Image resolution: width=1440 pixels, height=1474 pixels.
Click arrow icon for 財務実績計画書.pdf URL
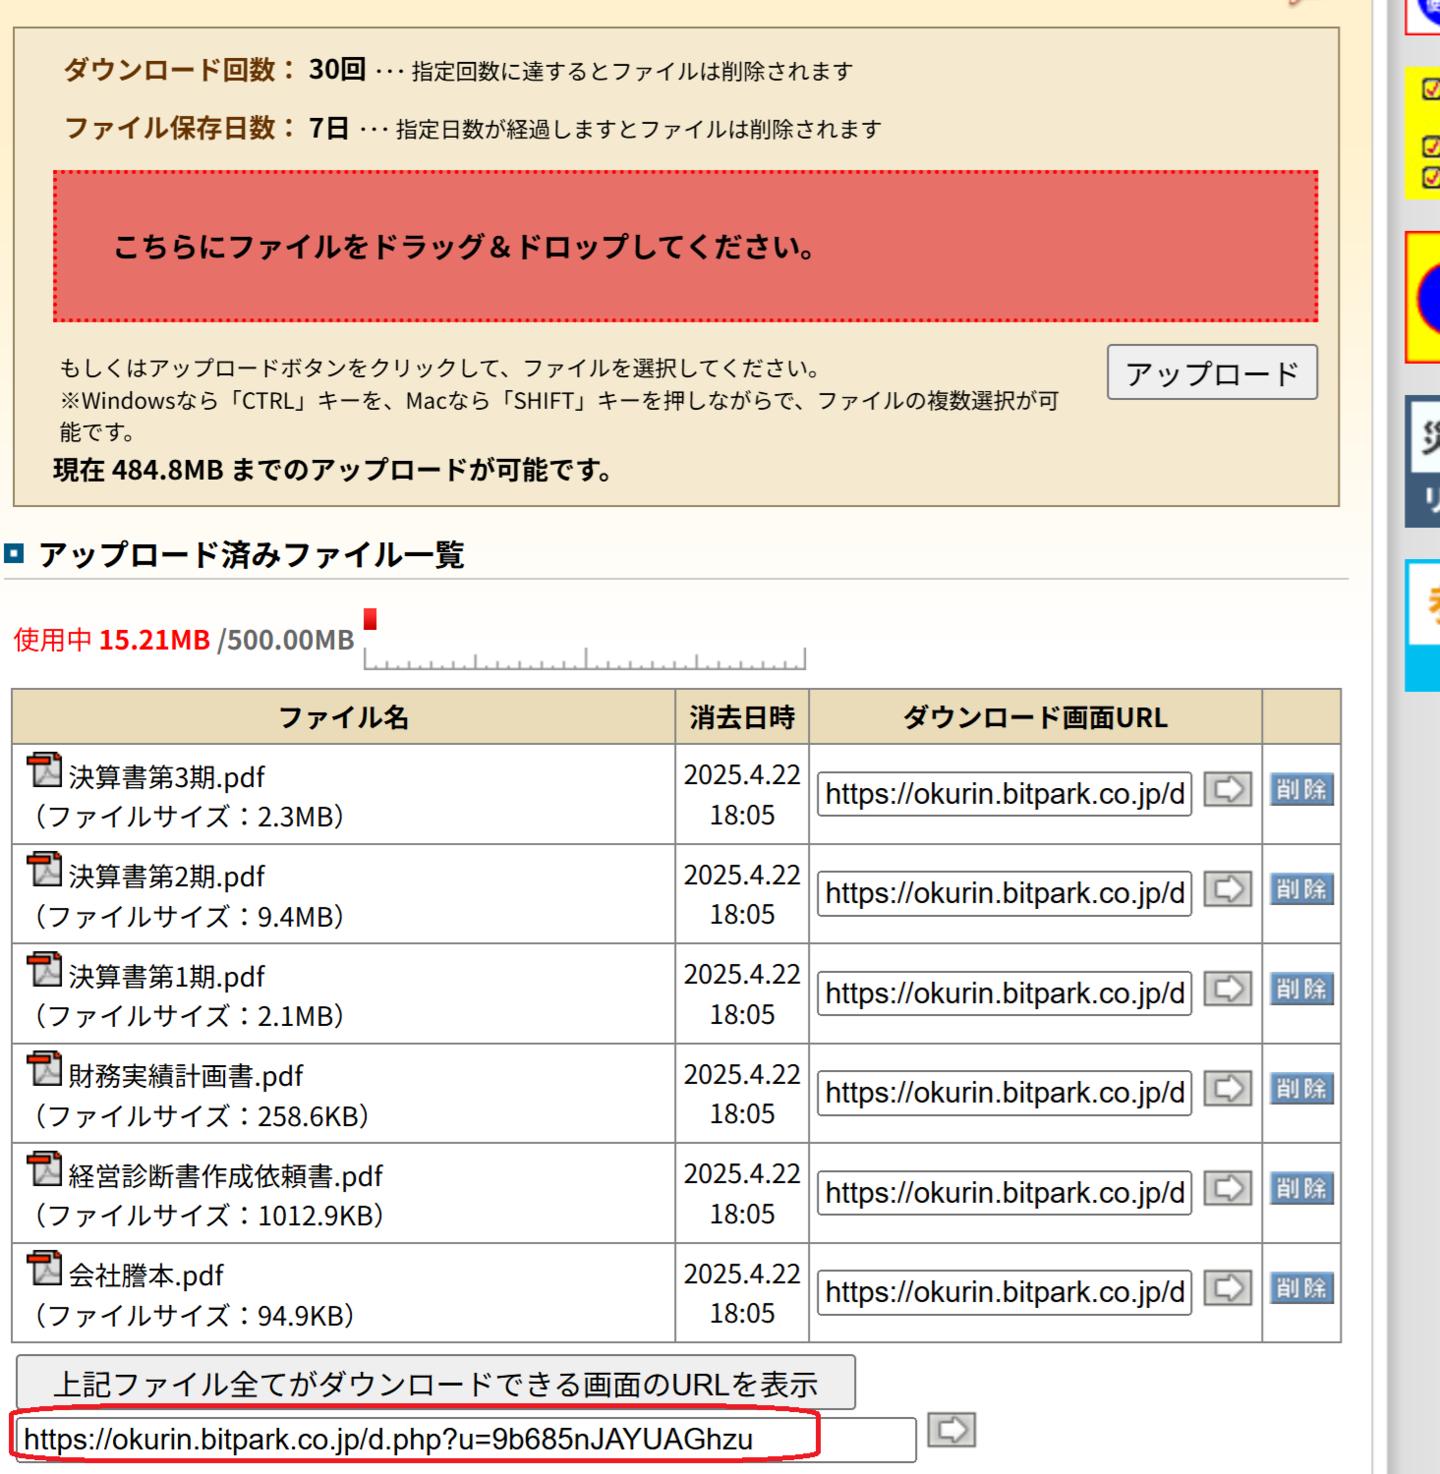pyautogui.click(x=1227, y=1088)
